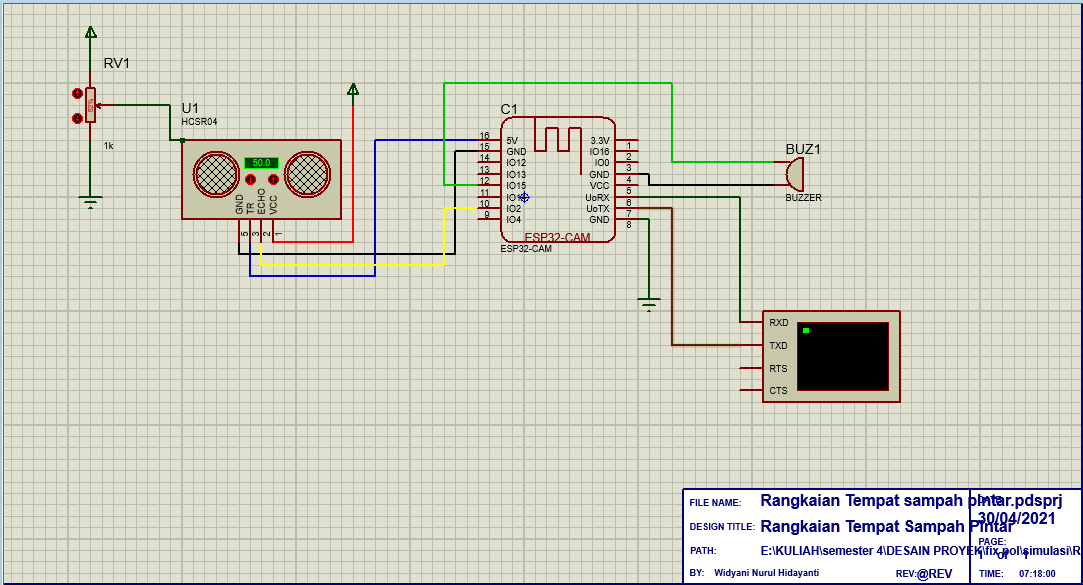Select the IO15 pin label
This screenshot has width=1083, height=585.
click(x=516, y=186)
